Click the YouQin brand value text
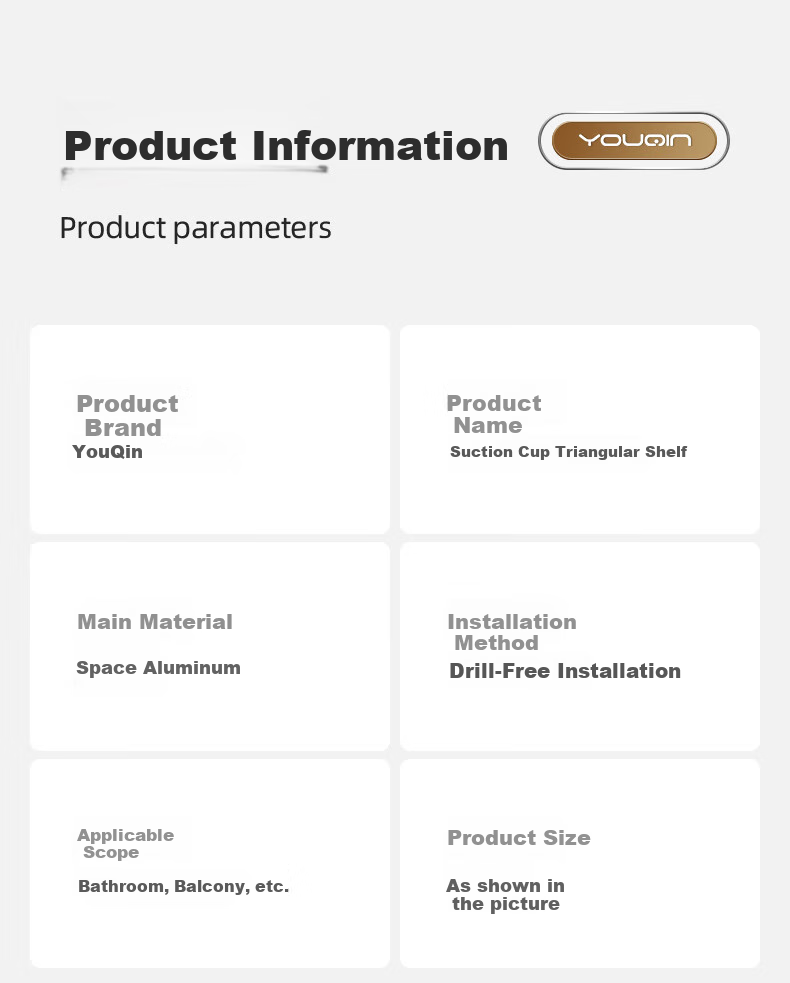This screenshot has height=983, width=790. click(107, 451)
